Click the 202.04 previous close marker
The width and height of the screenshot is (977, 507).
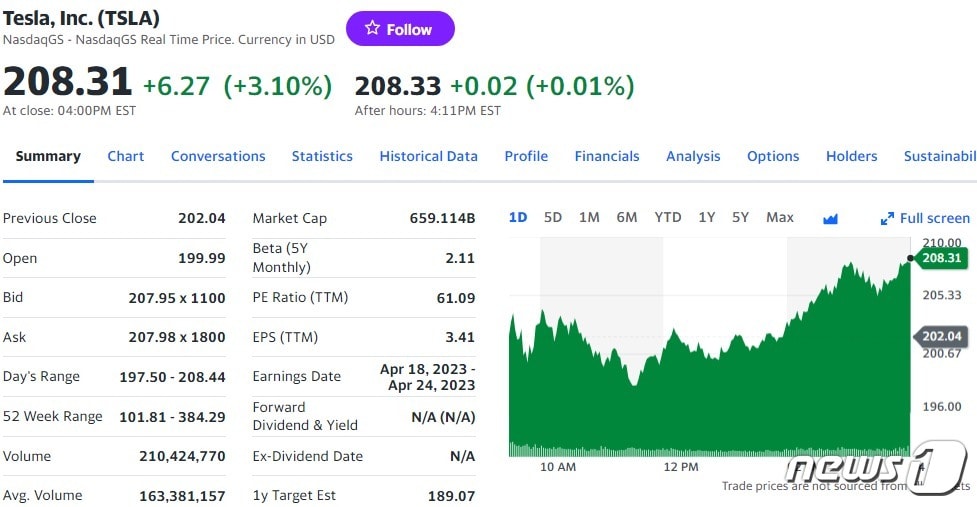941,337
